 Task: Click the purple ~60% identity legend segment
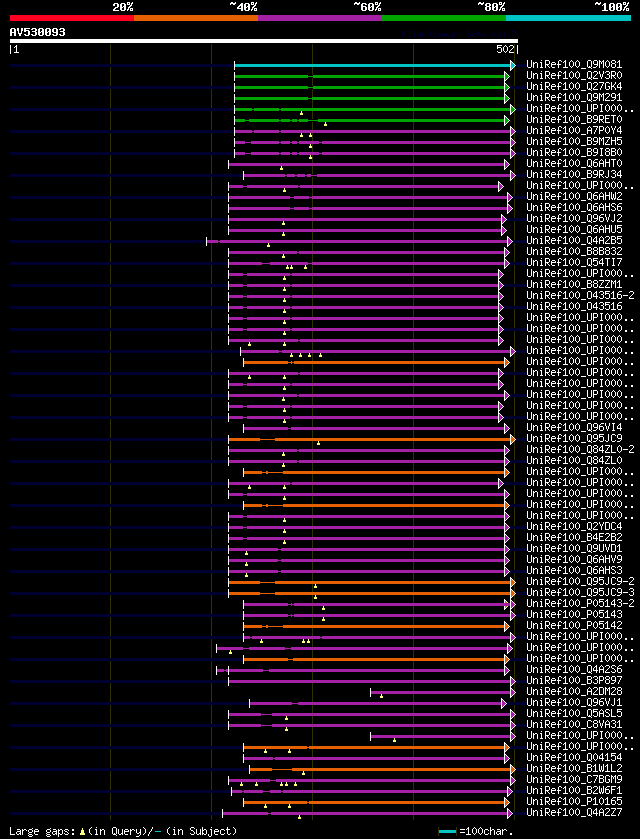[320, 18]
